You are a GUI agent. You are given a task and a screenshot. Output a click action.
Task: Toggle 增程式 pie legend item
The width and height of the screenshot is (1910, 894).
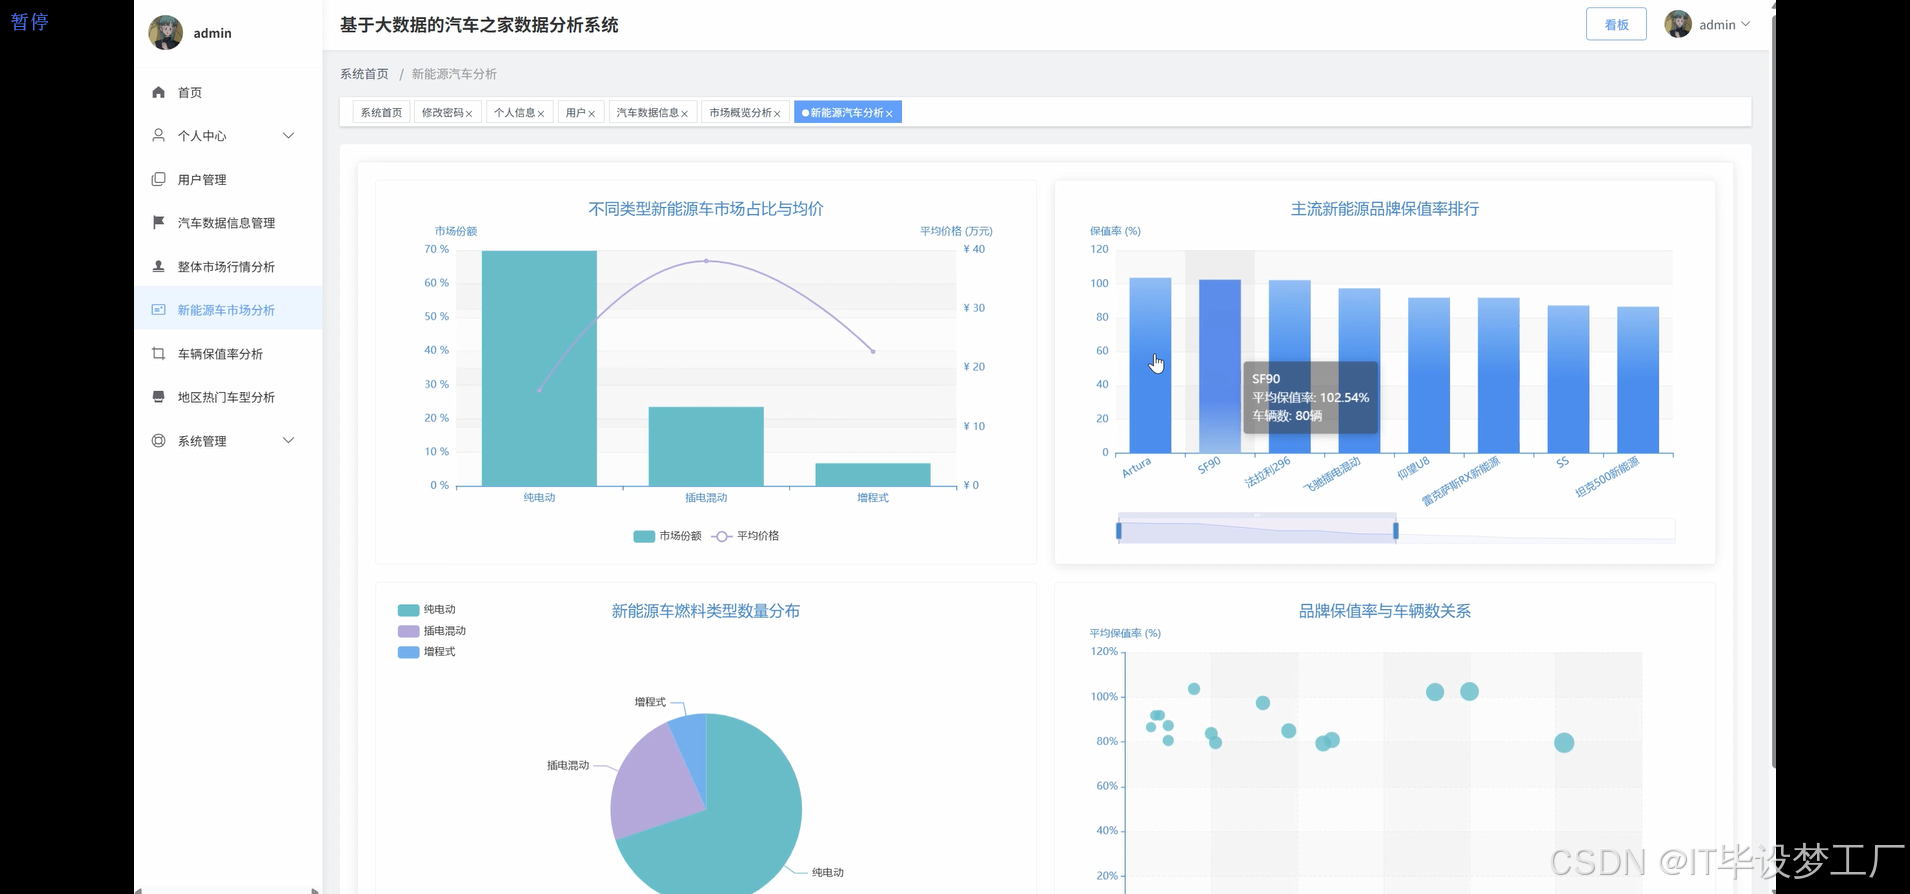[427, 652]
